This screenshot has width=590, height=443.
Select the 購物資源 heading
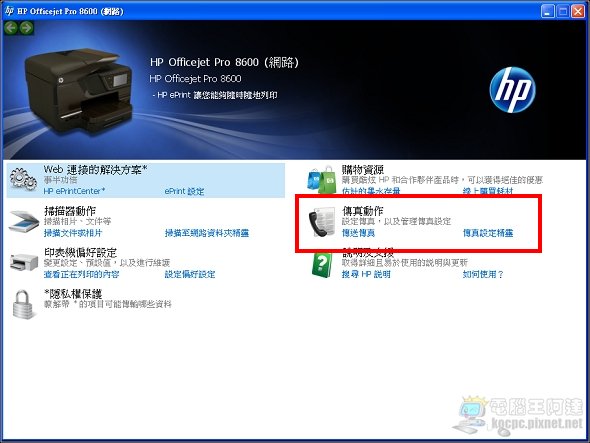click(363, 170)
